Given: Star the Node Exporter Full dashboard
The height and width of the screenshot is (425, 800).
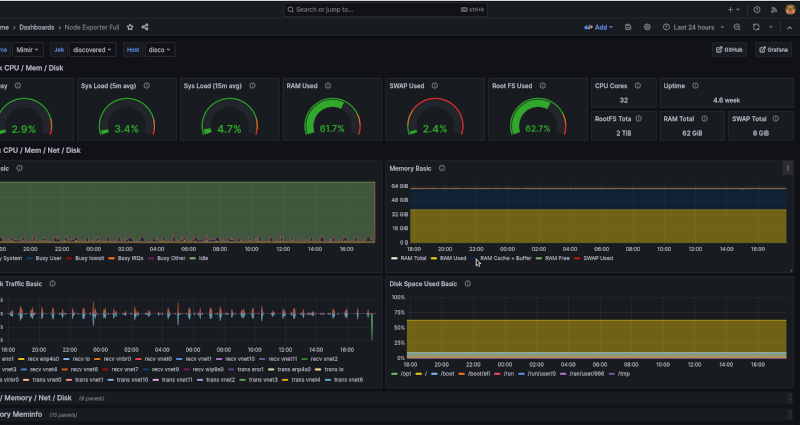Looking at the screenshot, I should tap(131, 27).
